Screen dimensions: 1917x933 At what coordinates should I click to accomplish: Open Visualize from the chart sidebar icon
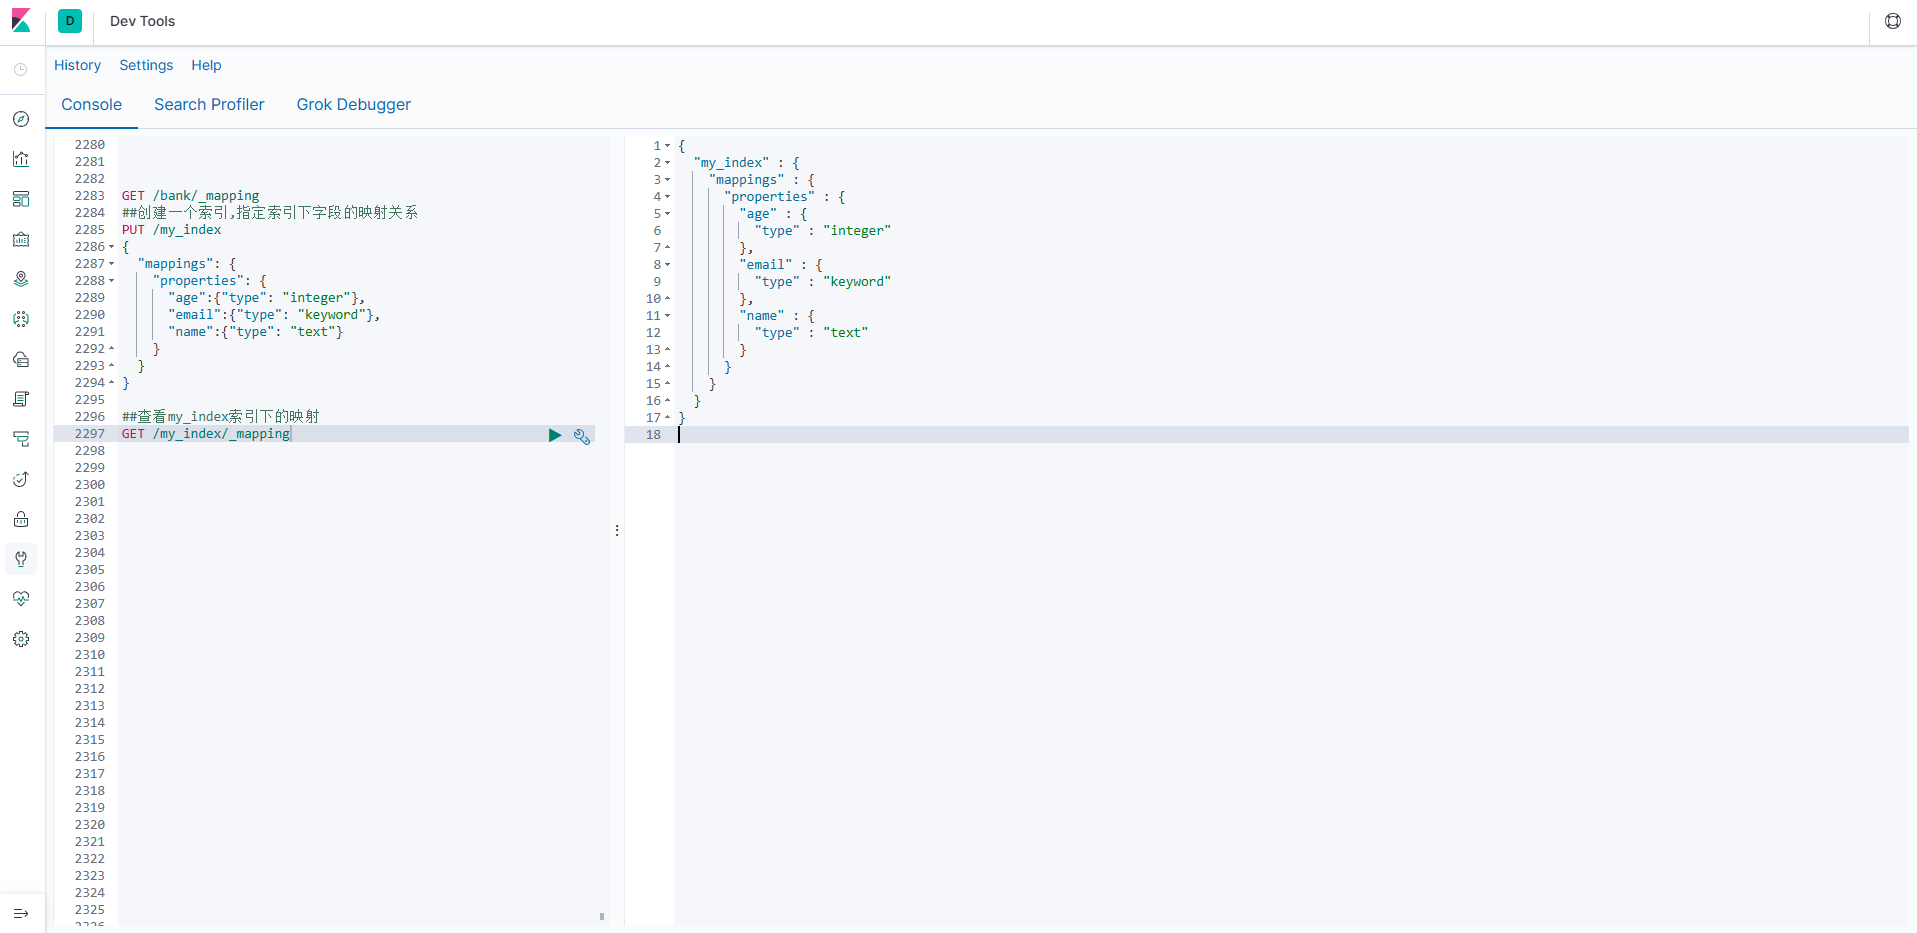click(x=21, y=159)
